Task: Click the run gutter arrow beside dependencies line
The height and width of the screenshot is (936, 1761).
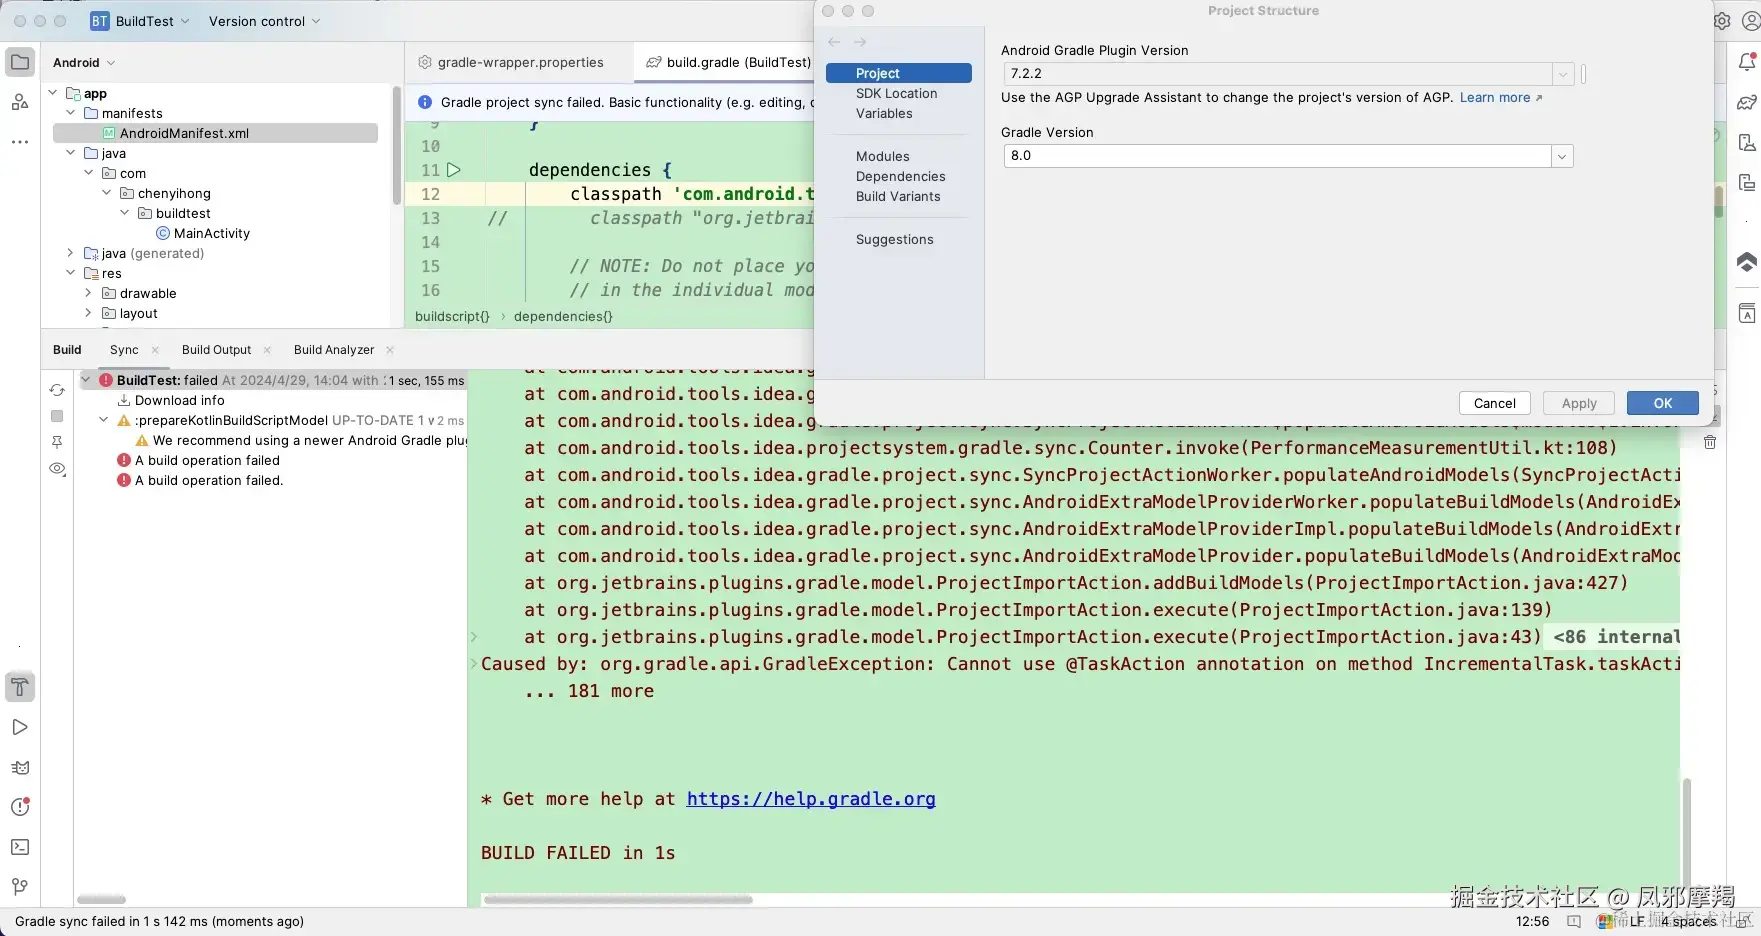Action: click(x=454, y=170)
